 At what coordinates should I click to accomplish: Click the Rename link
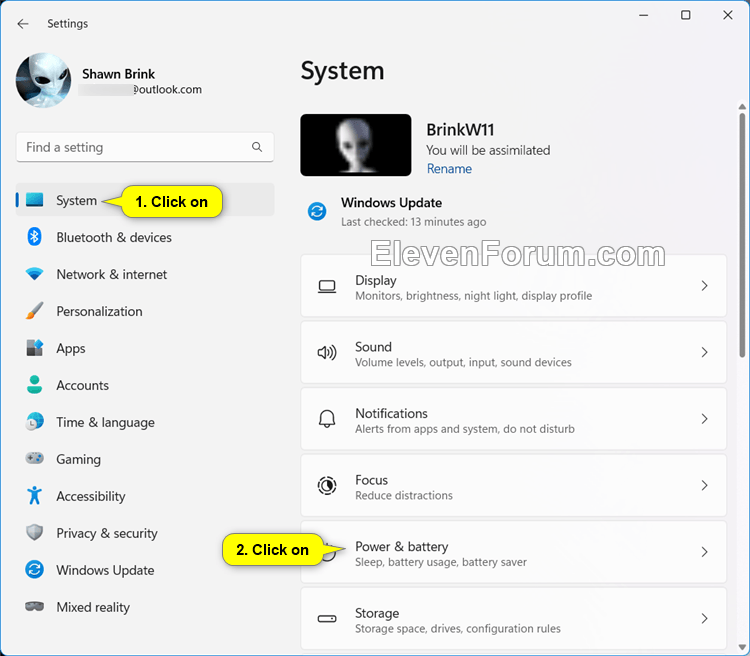click(449, 168)
